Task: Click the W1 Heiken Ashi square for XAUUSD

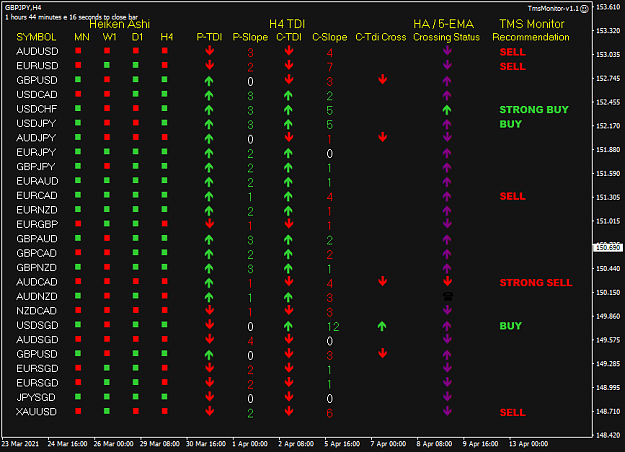Action: 107,411
